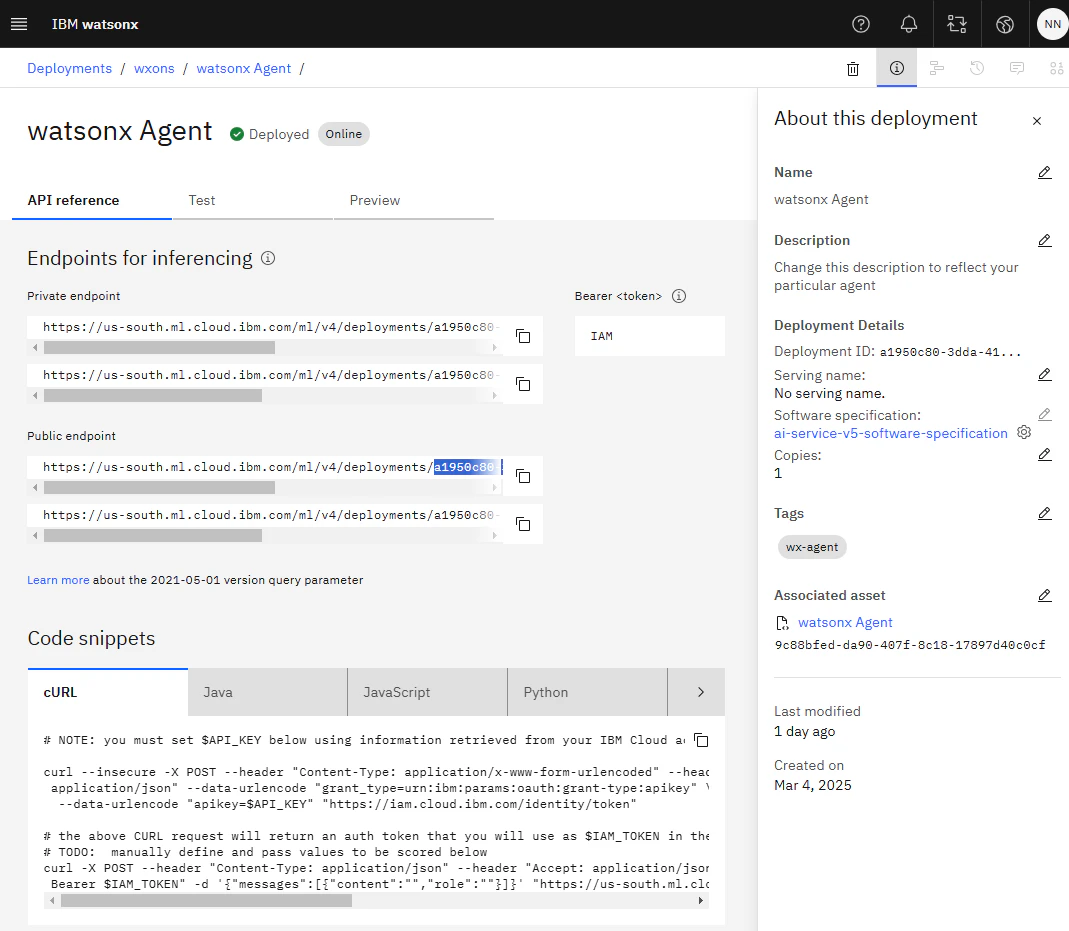Screen dimensions: 1069x931
Task: Open the notifications bell
Action: point(909,24)
